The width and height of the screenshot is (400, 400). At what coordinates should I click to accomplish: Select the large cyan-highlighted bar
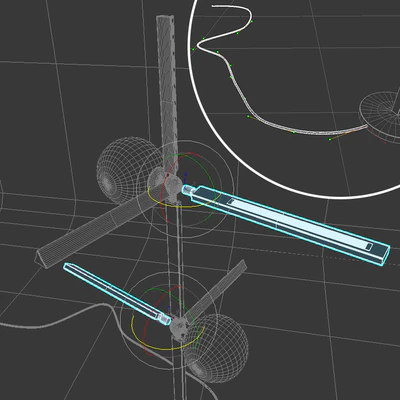(x=287, y=224)
